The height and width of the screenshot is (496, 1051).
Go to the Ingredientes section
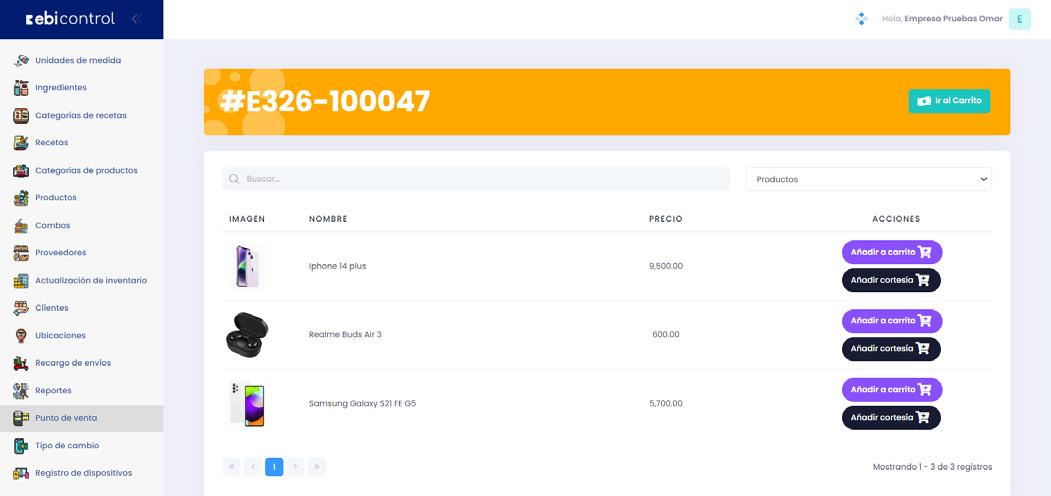(60, 88)
